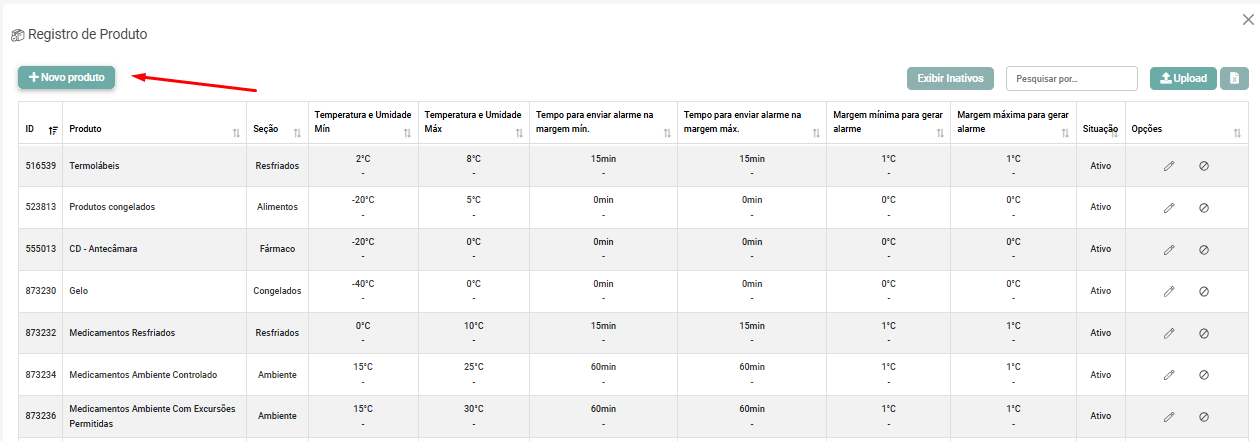The width and height of the screenshot is (1260, 441).
Task: Export the table with the Excel file icon
Action: [x=1234, y=78]
